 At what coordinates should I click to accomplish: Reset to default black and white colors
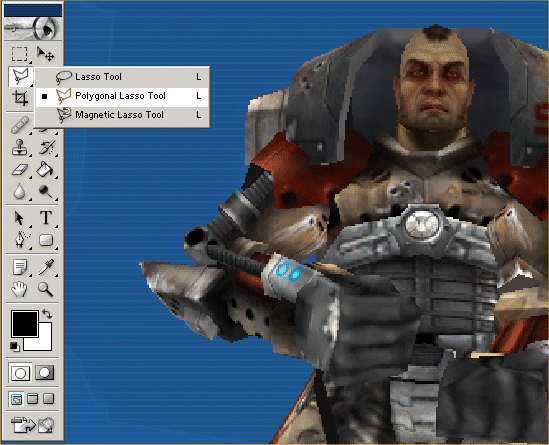pos(15,347)
